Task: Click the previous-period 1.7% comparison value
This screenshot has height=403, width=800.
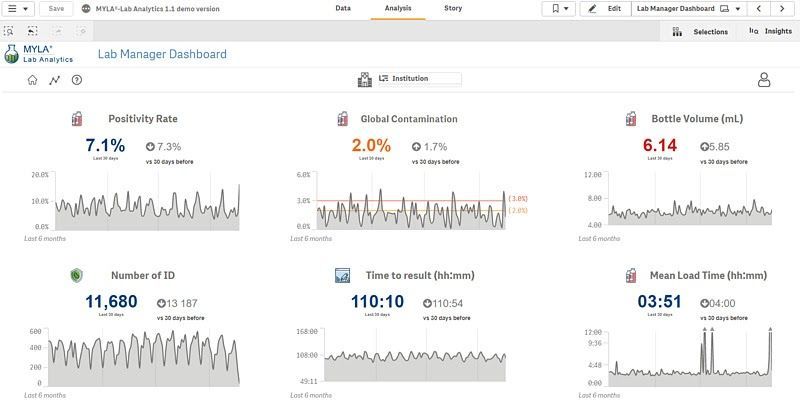Action: (x=435, y=147)
